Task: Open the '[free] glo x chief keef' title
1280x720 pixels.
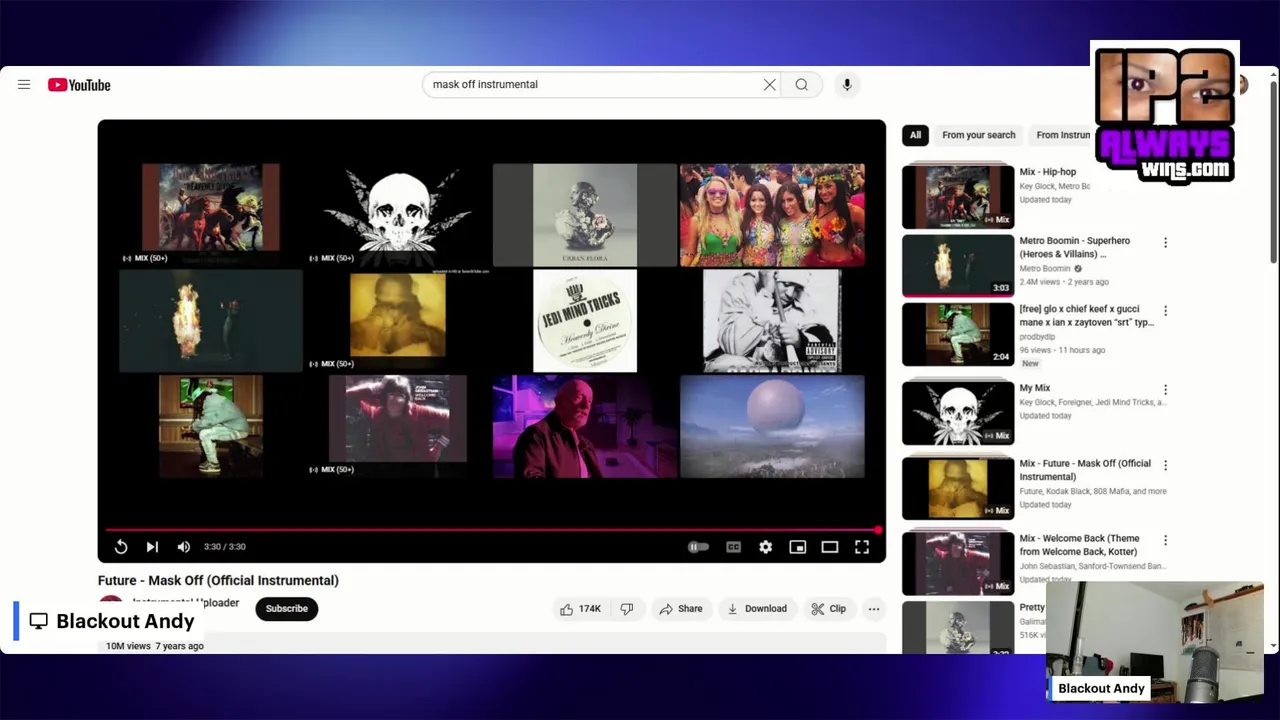Action: (1086, 316)
